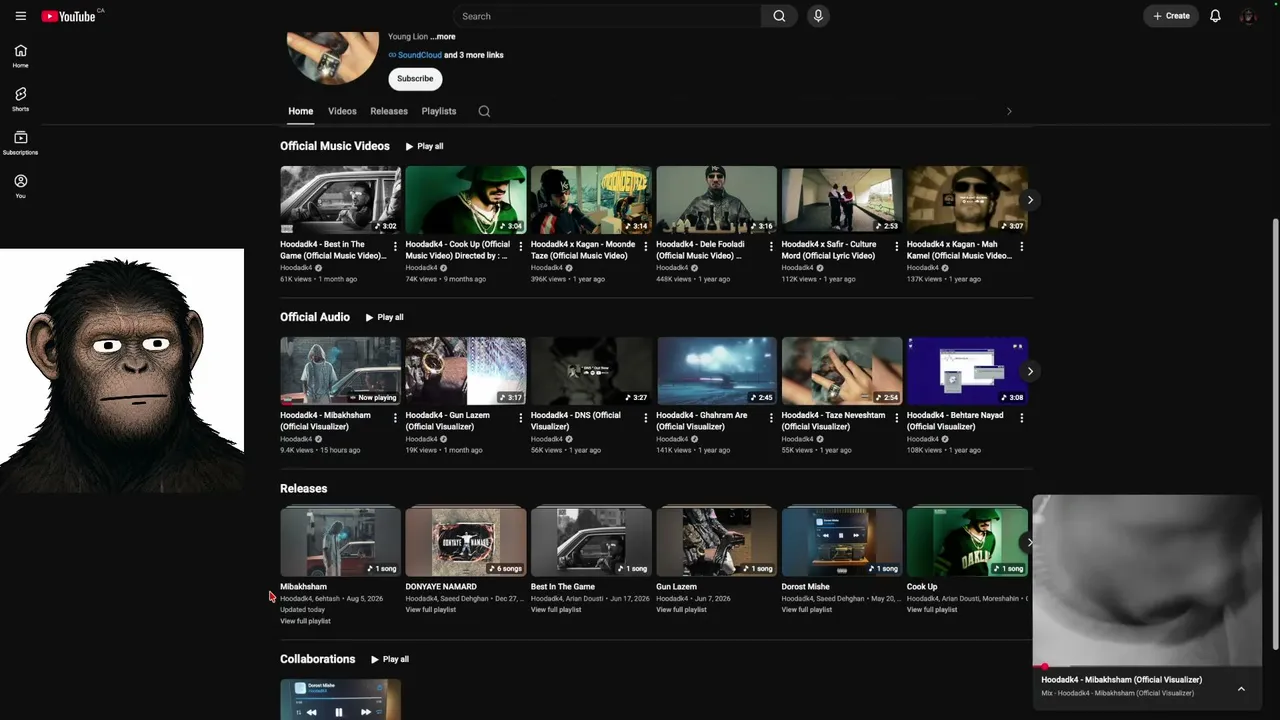The image size is (1280, 720).
Task: Activate voice search microphone
Action: pyautogui.click(x=818, y=16)
